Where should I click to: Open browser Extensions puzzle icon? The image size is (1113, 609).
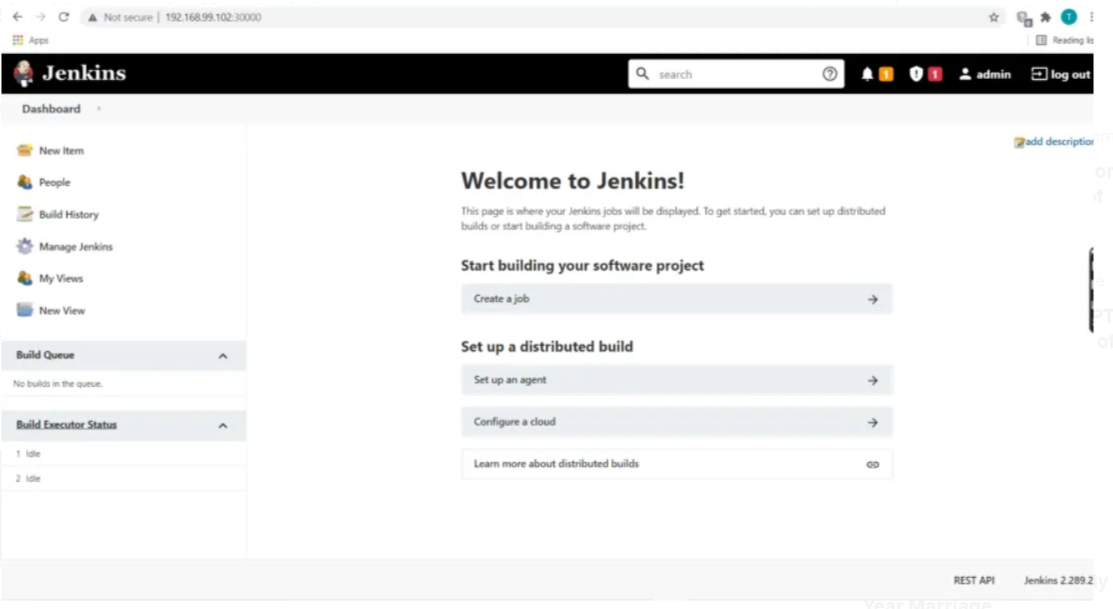tap(1046, 17)
